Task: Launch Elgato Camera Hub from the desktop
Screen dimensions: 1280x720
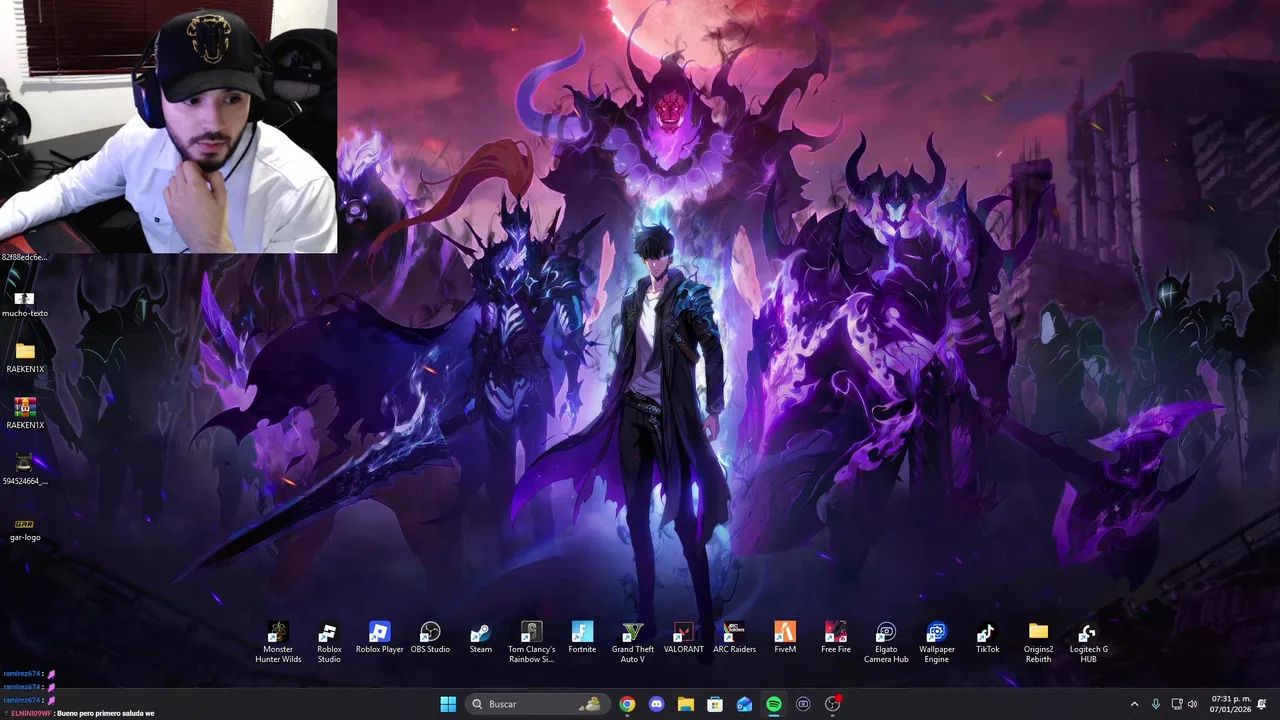Action: (x=886, y=641)
